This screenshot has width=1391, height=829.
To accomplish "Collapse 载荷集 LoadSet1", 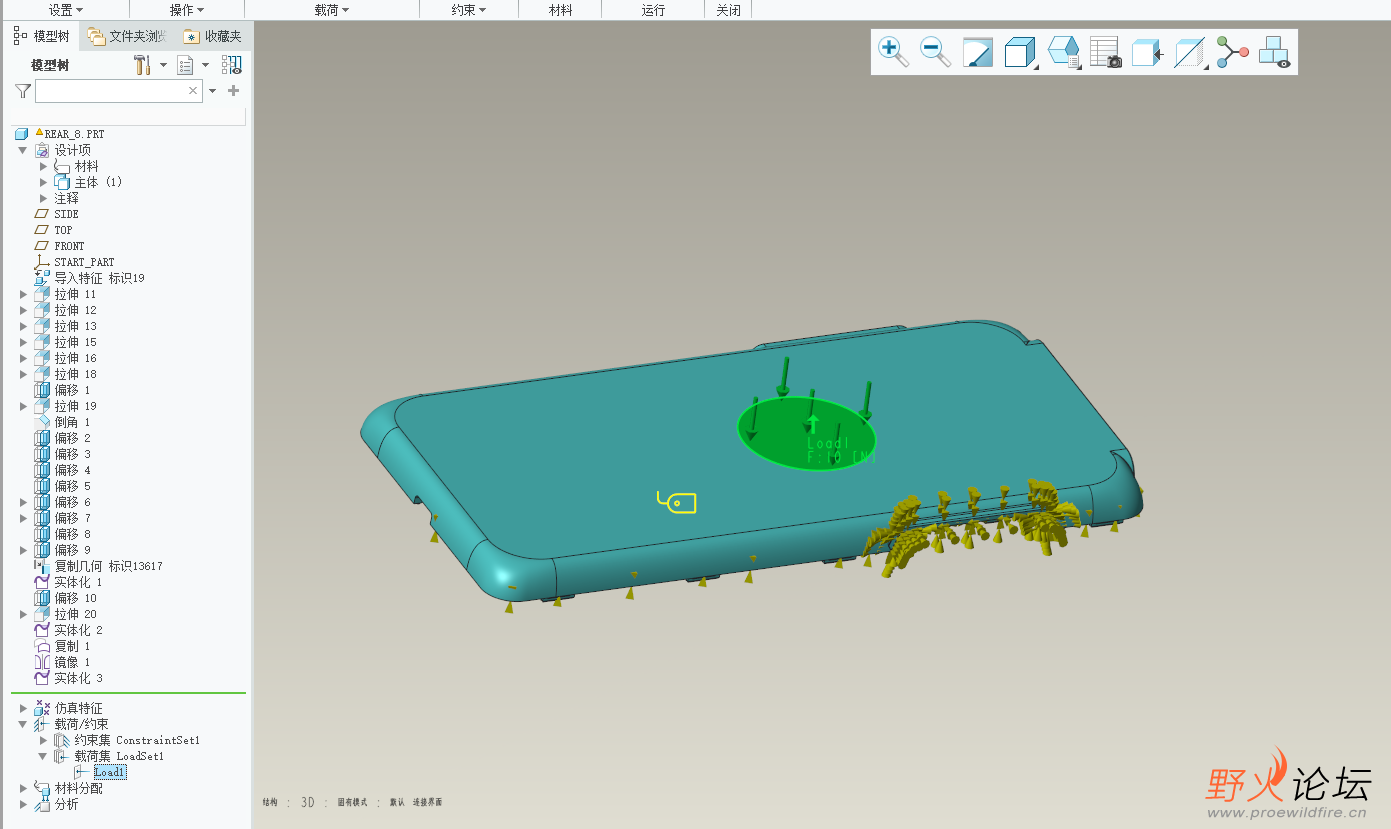I will [x=43, y=756].
